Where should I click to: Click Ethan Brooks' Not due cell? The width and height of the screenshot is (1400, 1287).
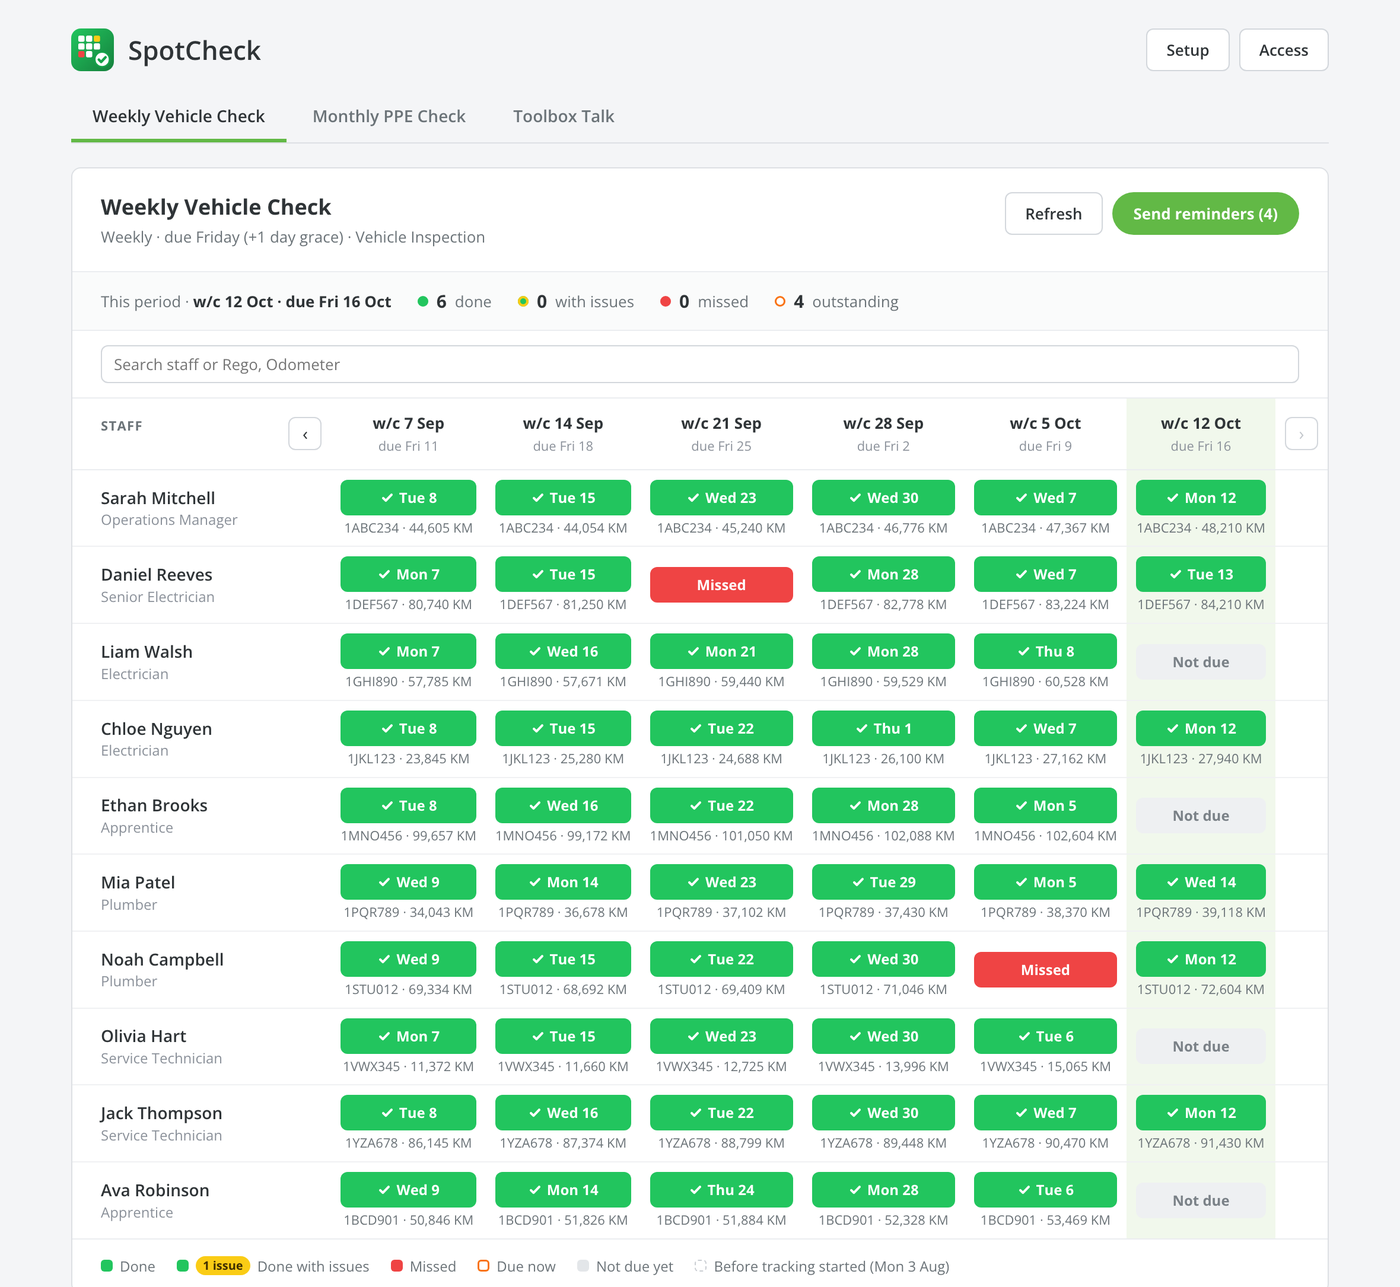point(1200,816)
